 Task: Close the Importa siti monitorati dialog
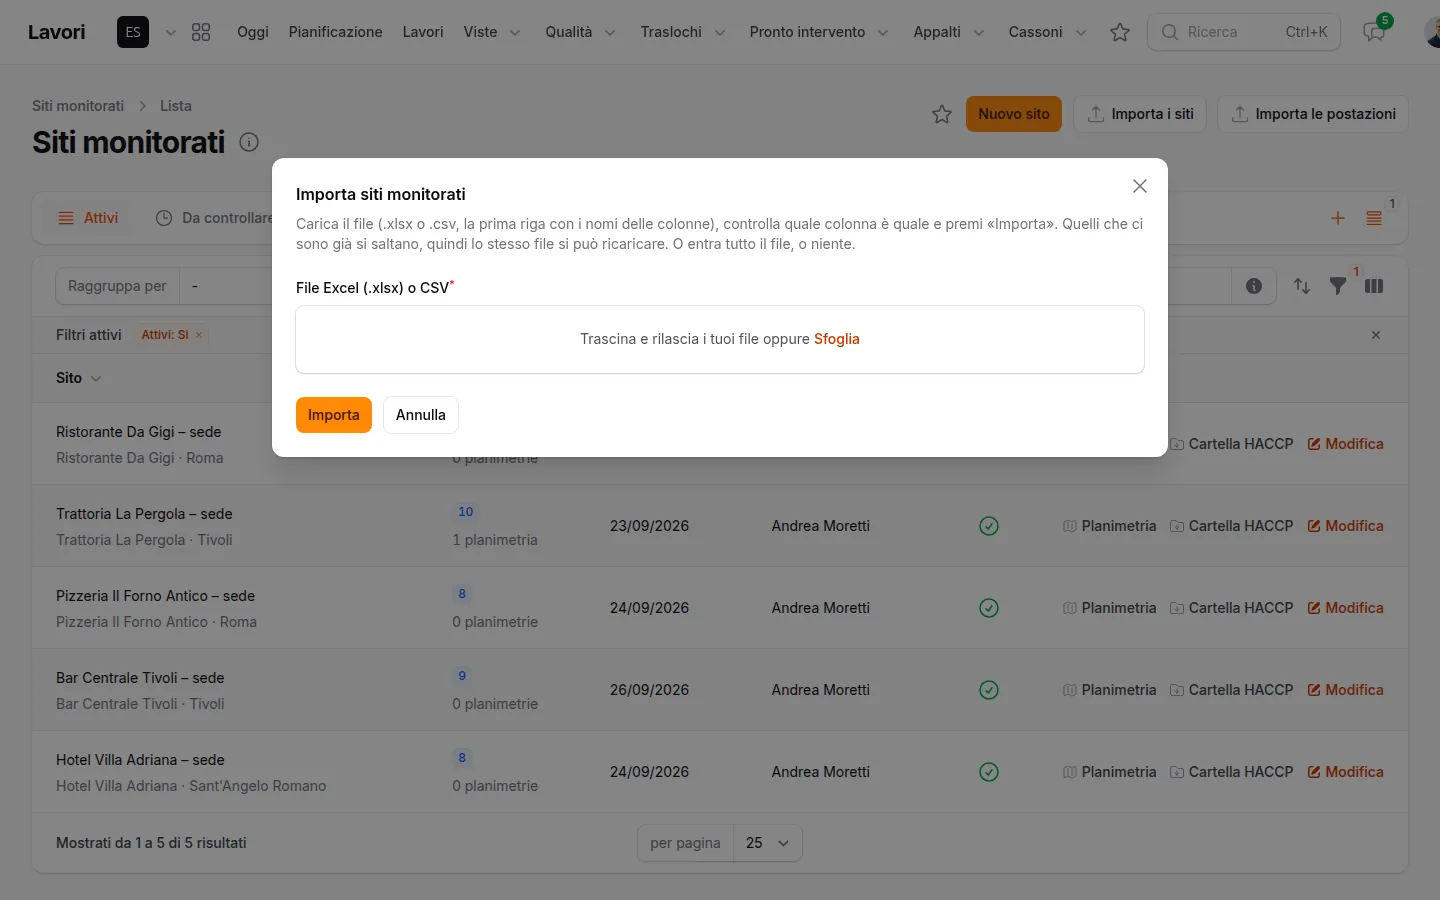click(x=1139, y=186)
